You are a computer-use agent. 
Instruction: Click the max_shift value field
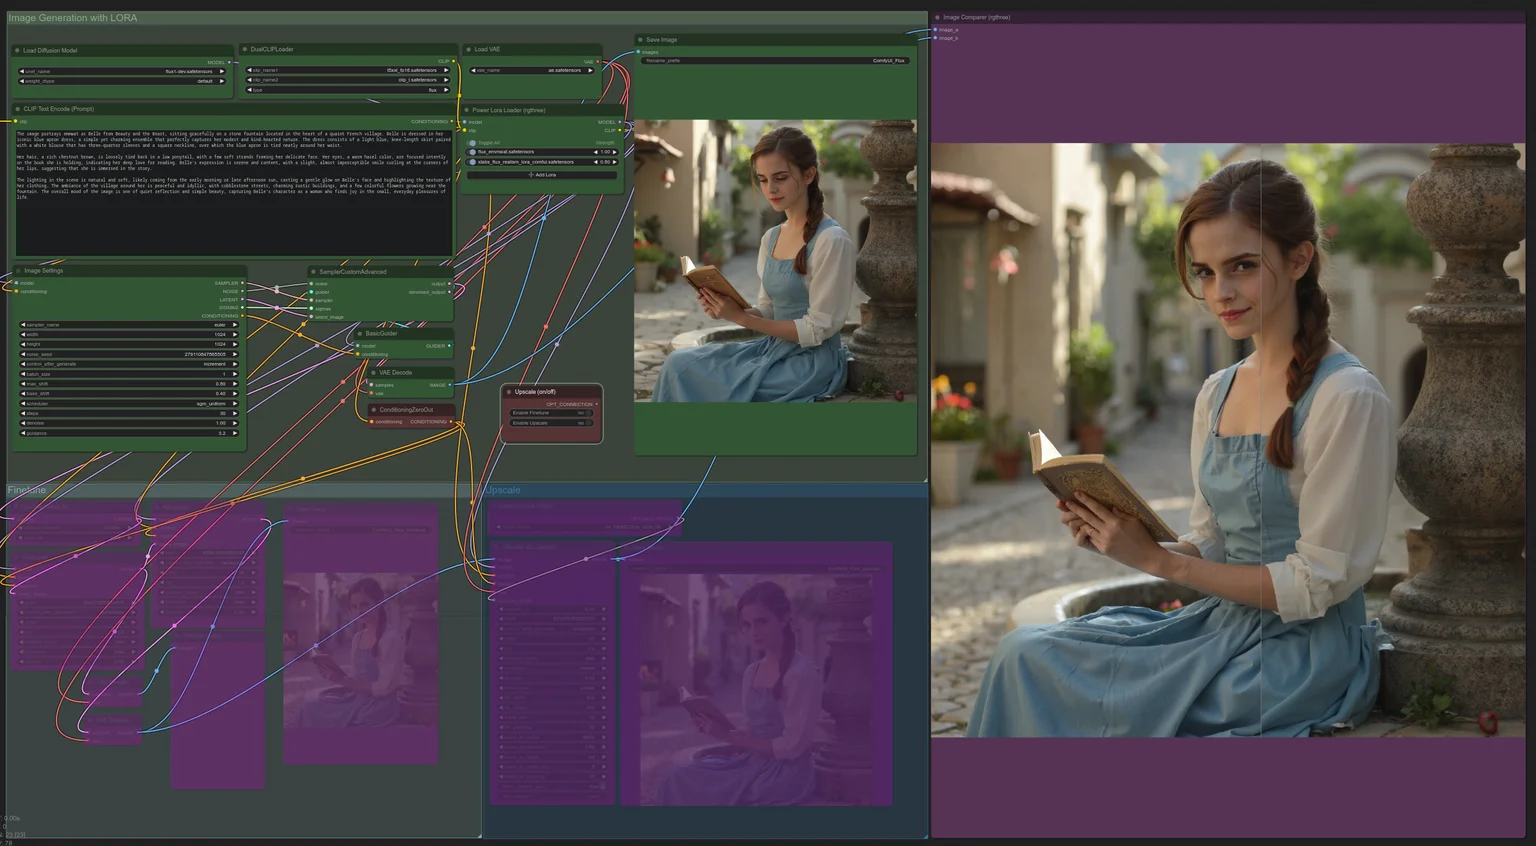click(129, 384)
